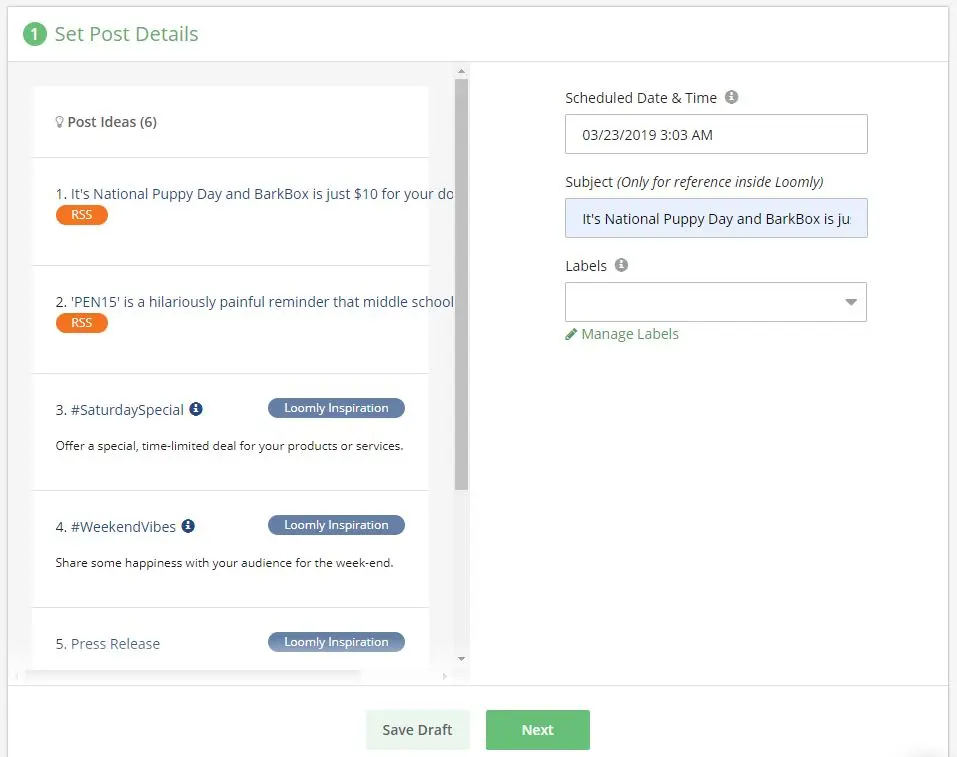Click info icon next to Scheduled Date & Time
Viewport: 957px width, 757px height.
(731, 98)
